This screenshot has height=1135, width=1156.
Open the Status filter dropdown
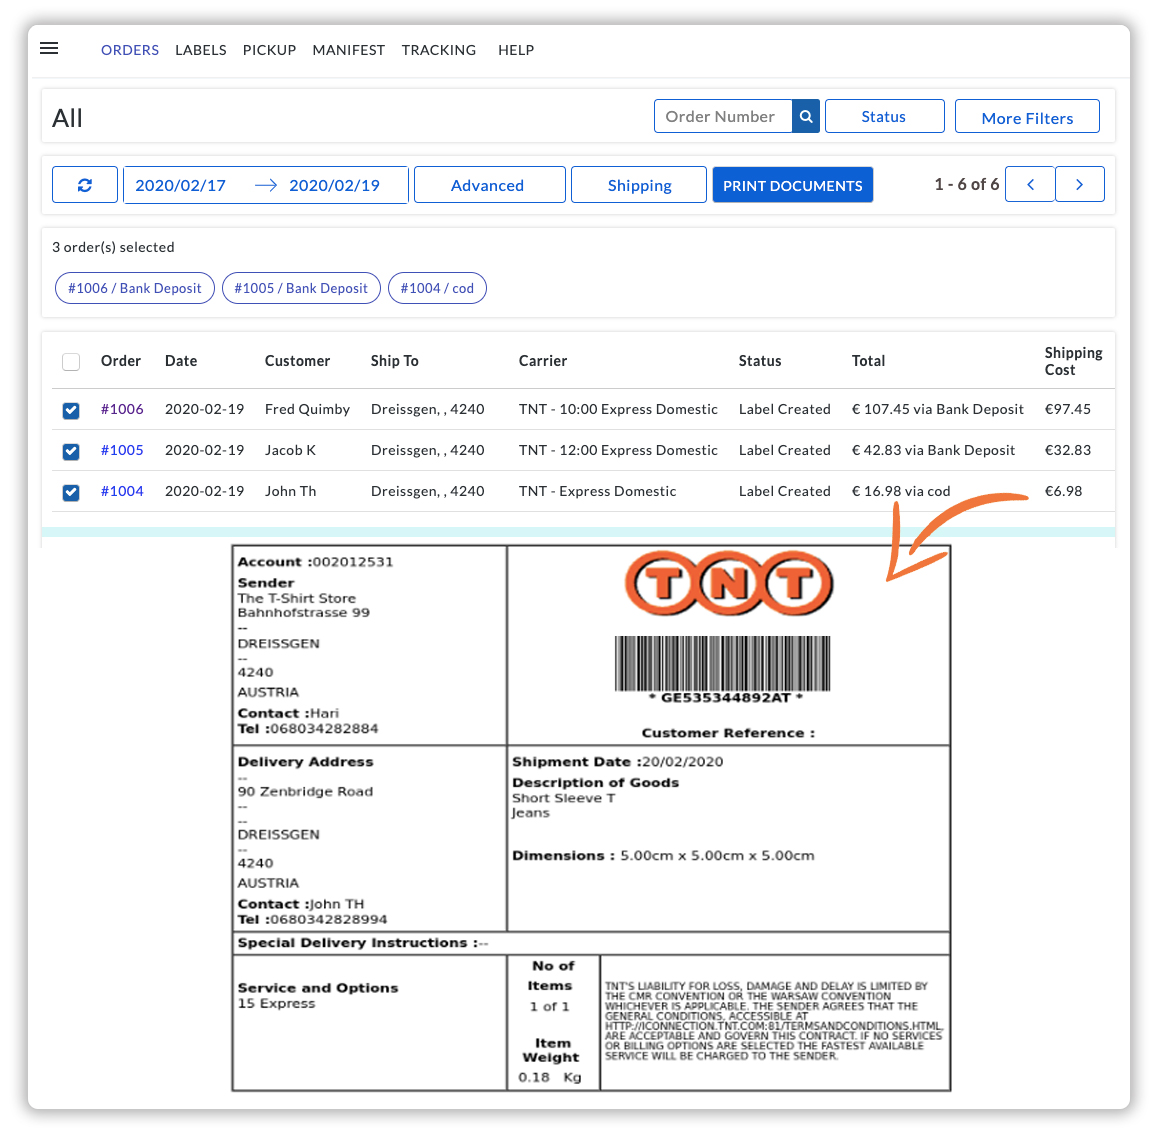point(884,116)
